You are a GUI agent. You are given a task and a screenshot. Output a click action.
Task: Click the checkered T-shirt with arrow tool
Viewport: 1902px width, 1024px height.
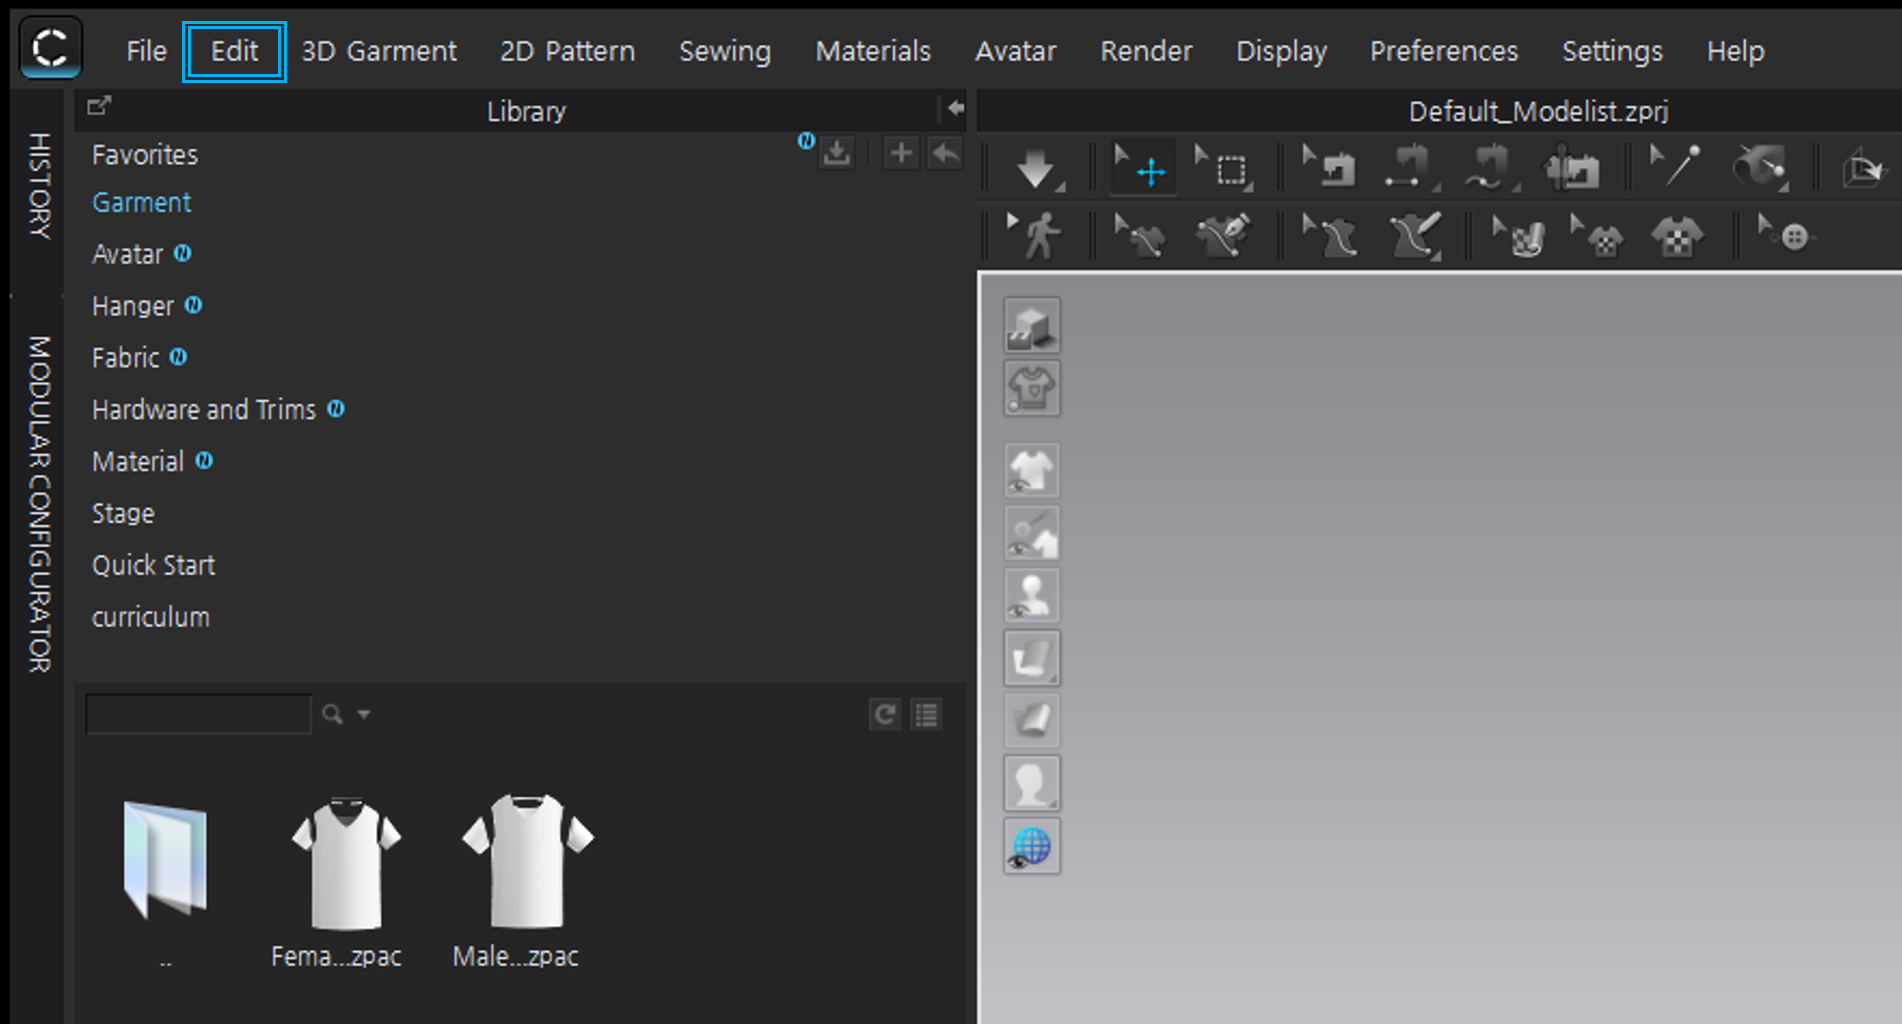click(x=1597, y=237)
